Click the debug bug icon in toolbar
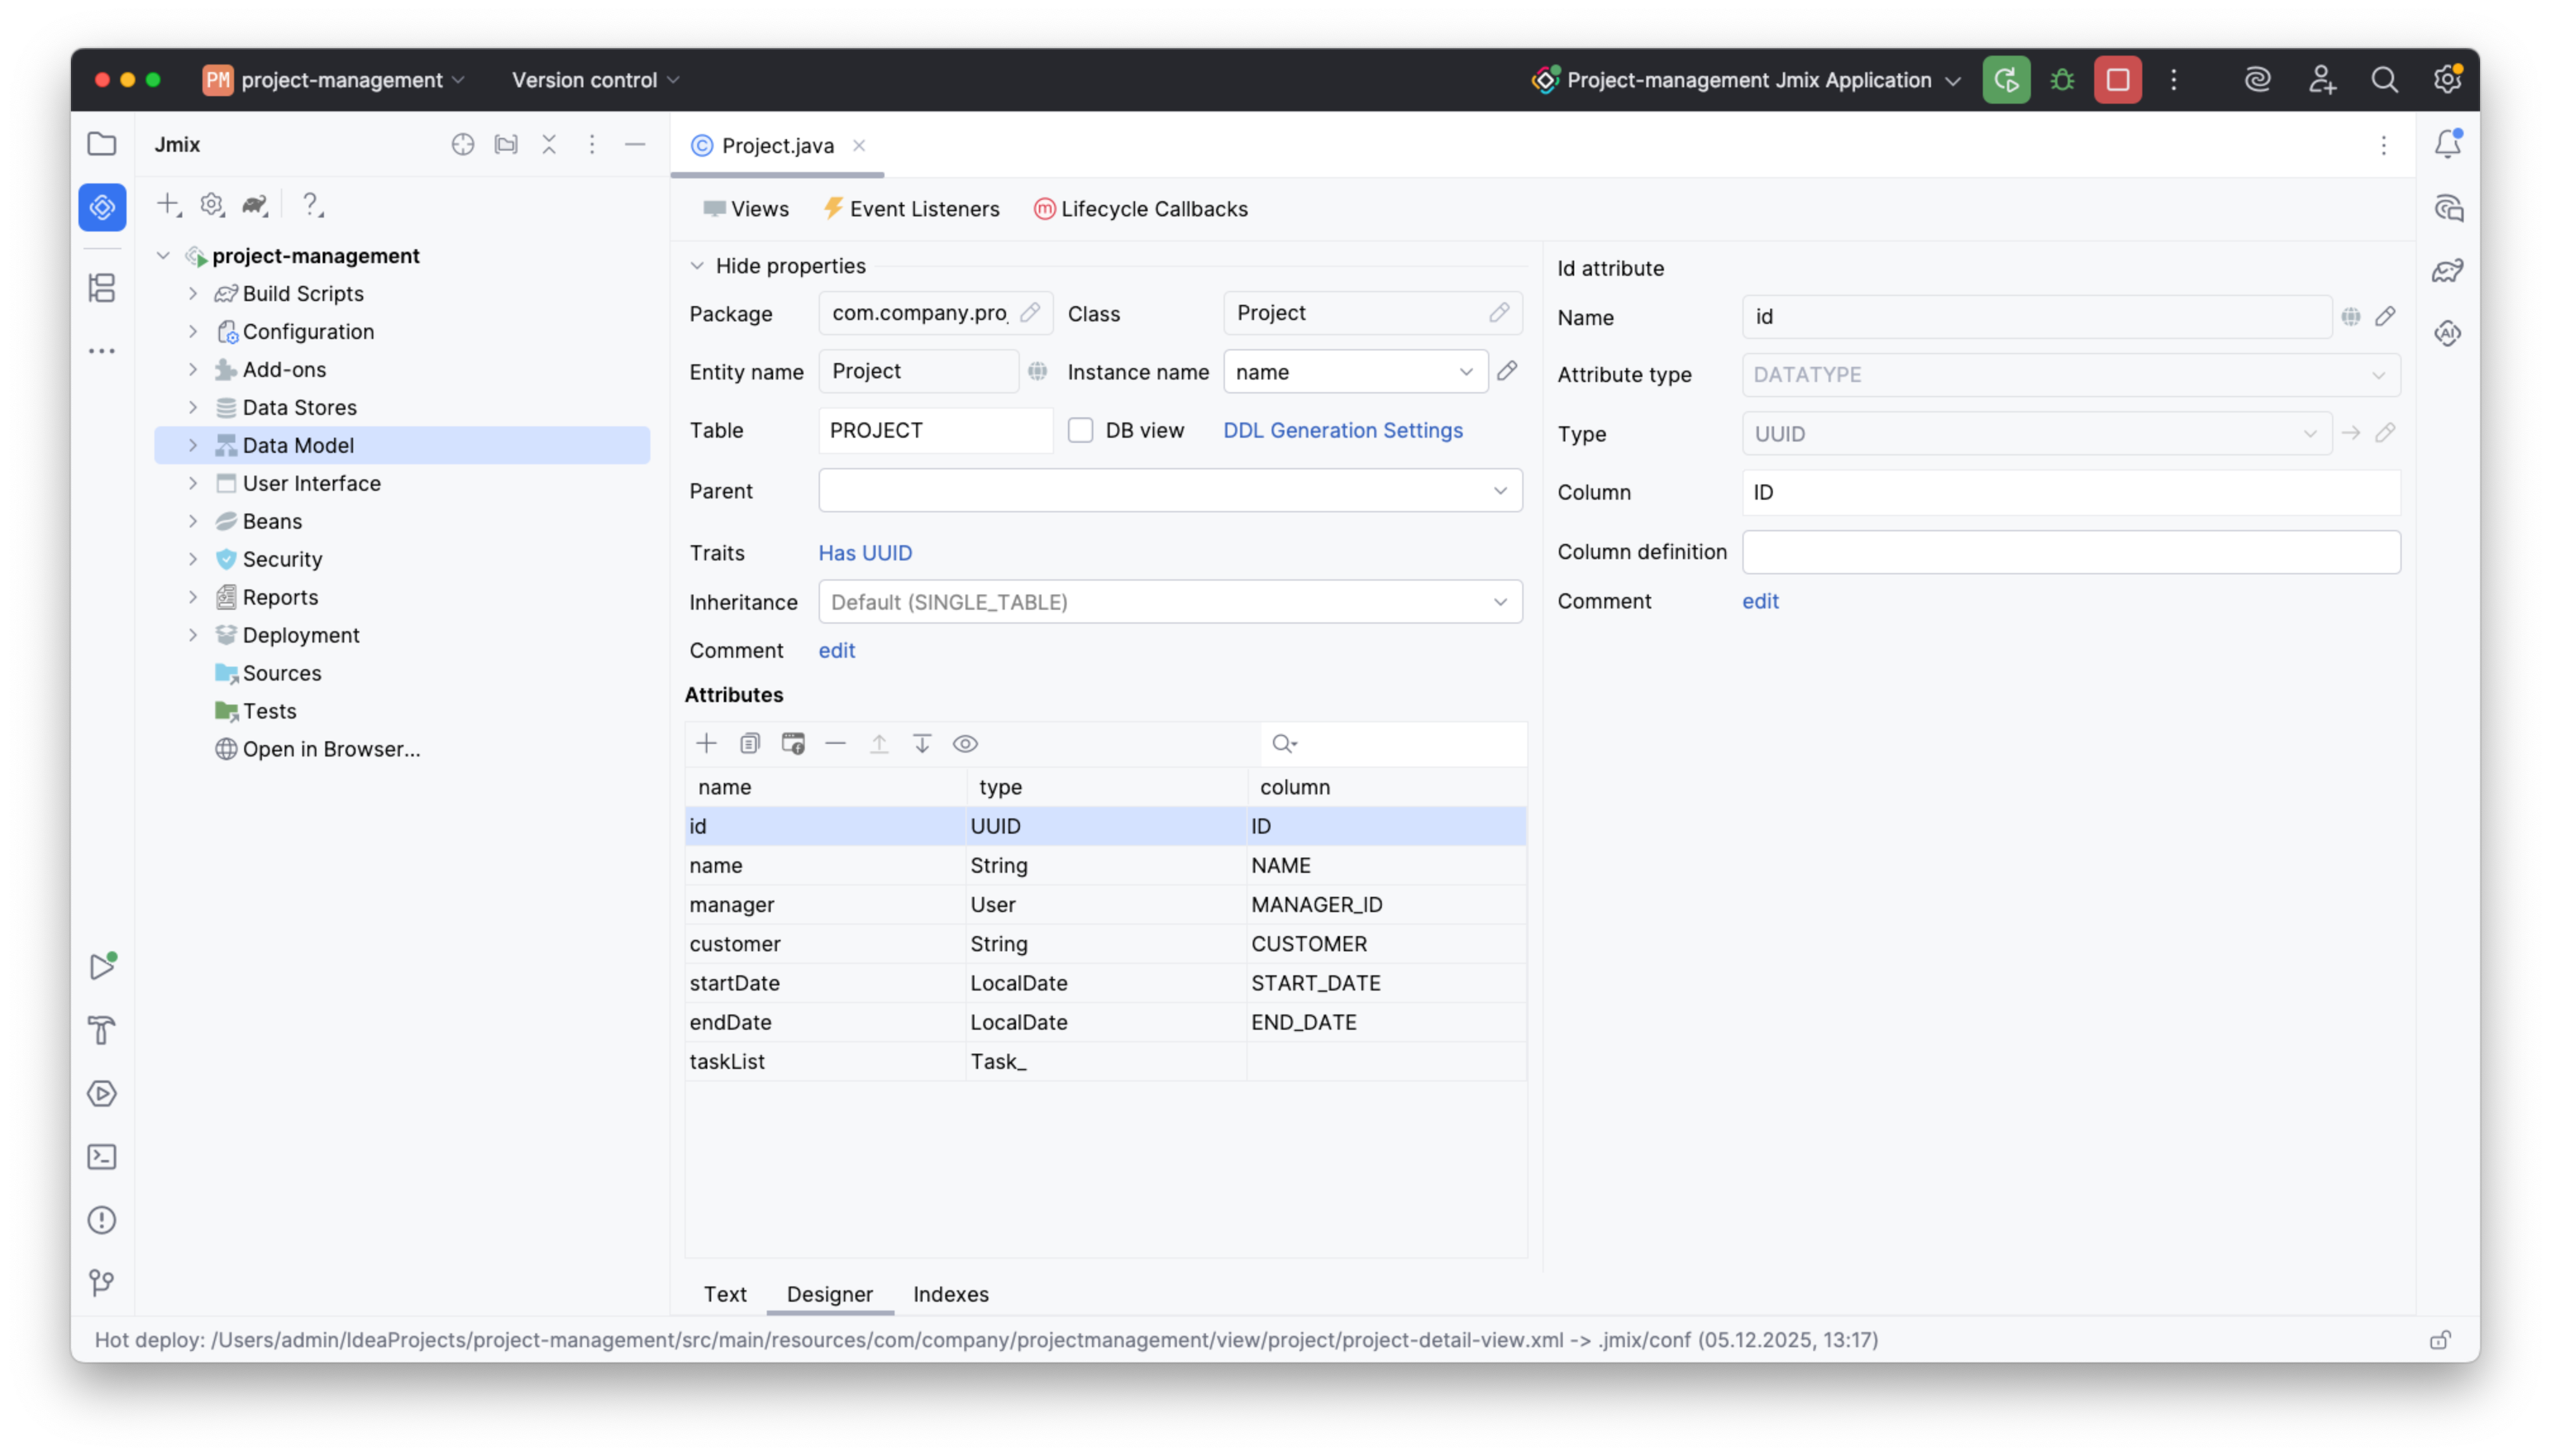Screen dimensions: 2551x1456 click(2062, 80)
